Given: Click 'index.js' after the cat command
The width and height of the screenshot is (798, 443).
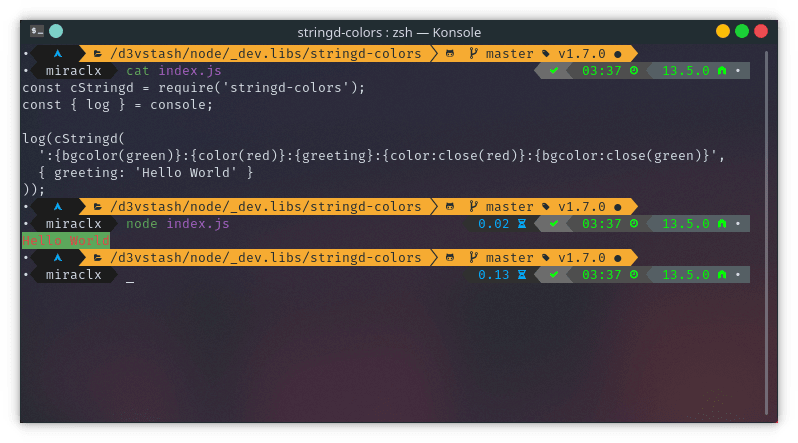Looking at the screenshot, I should click(190, 71).
